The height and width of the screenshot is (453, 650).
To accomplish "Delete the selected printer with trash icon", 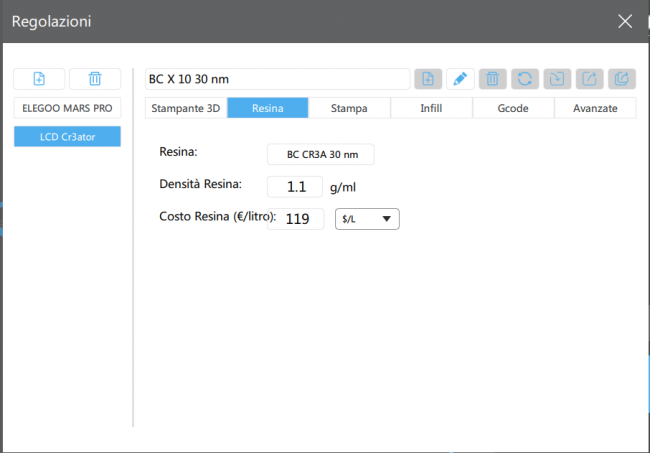I will [x=95, y=79].
